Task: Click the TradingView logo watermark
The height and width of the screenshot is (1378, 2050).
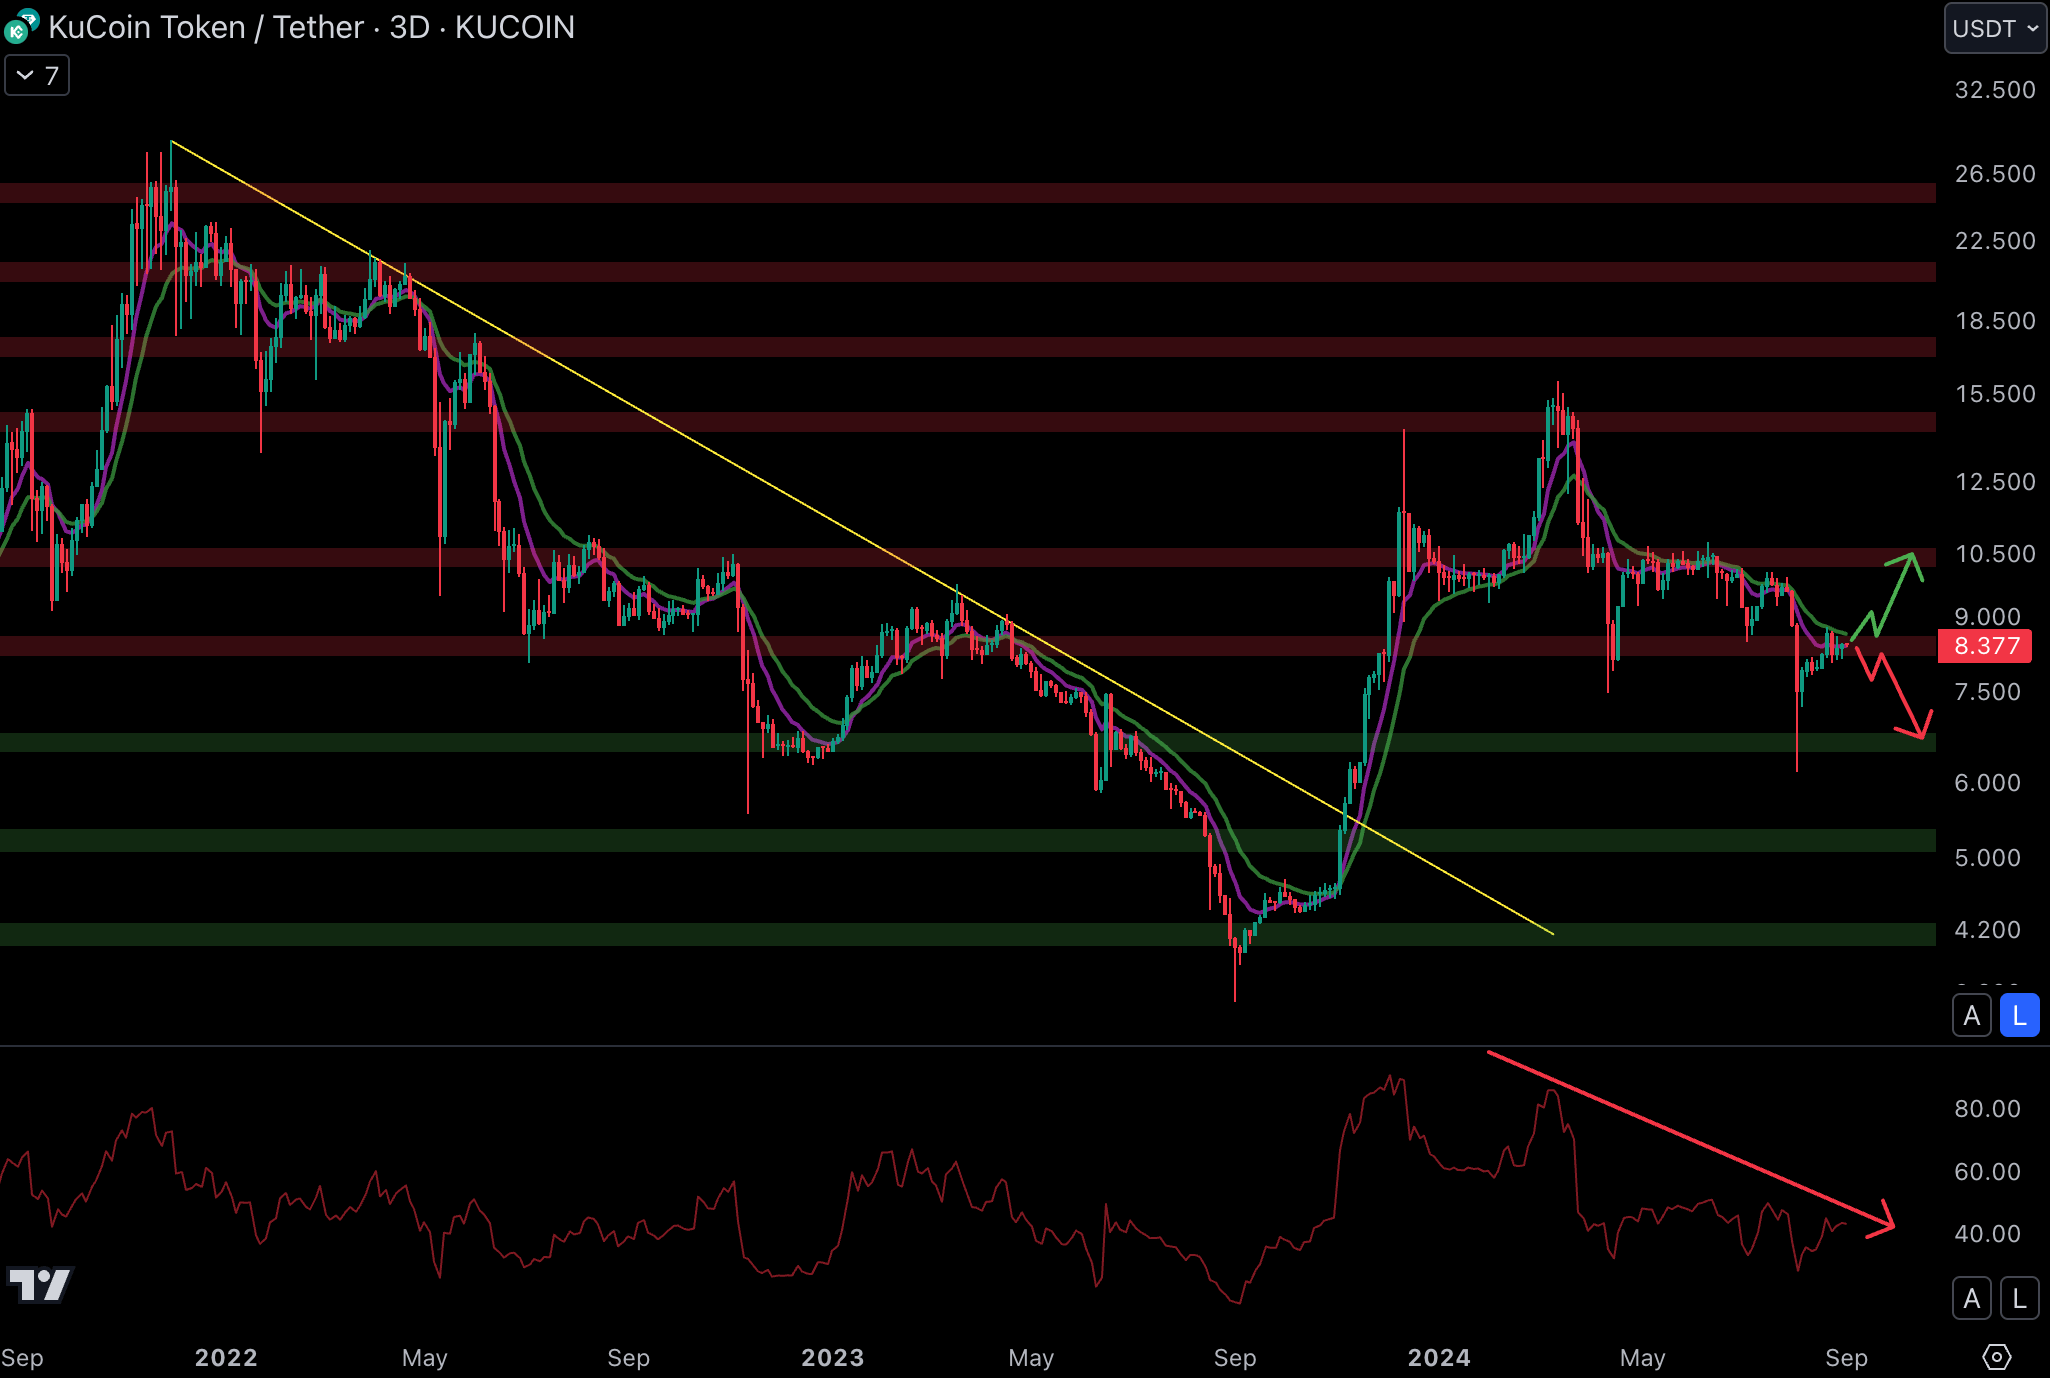Action: click(40, 1284)
